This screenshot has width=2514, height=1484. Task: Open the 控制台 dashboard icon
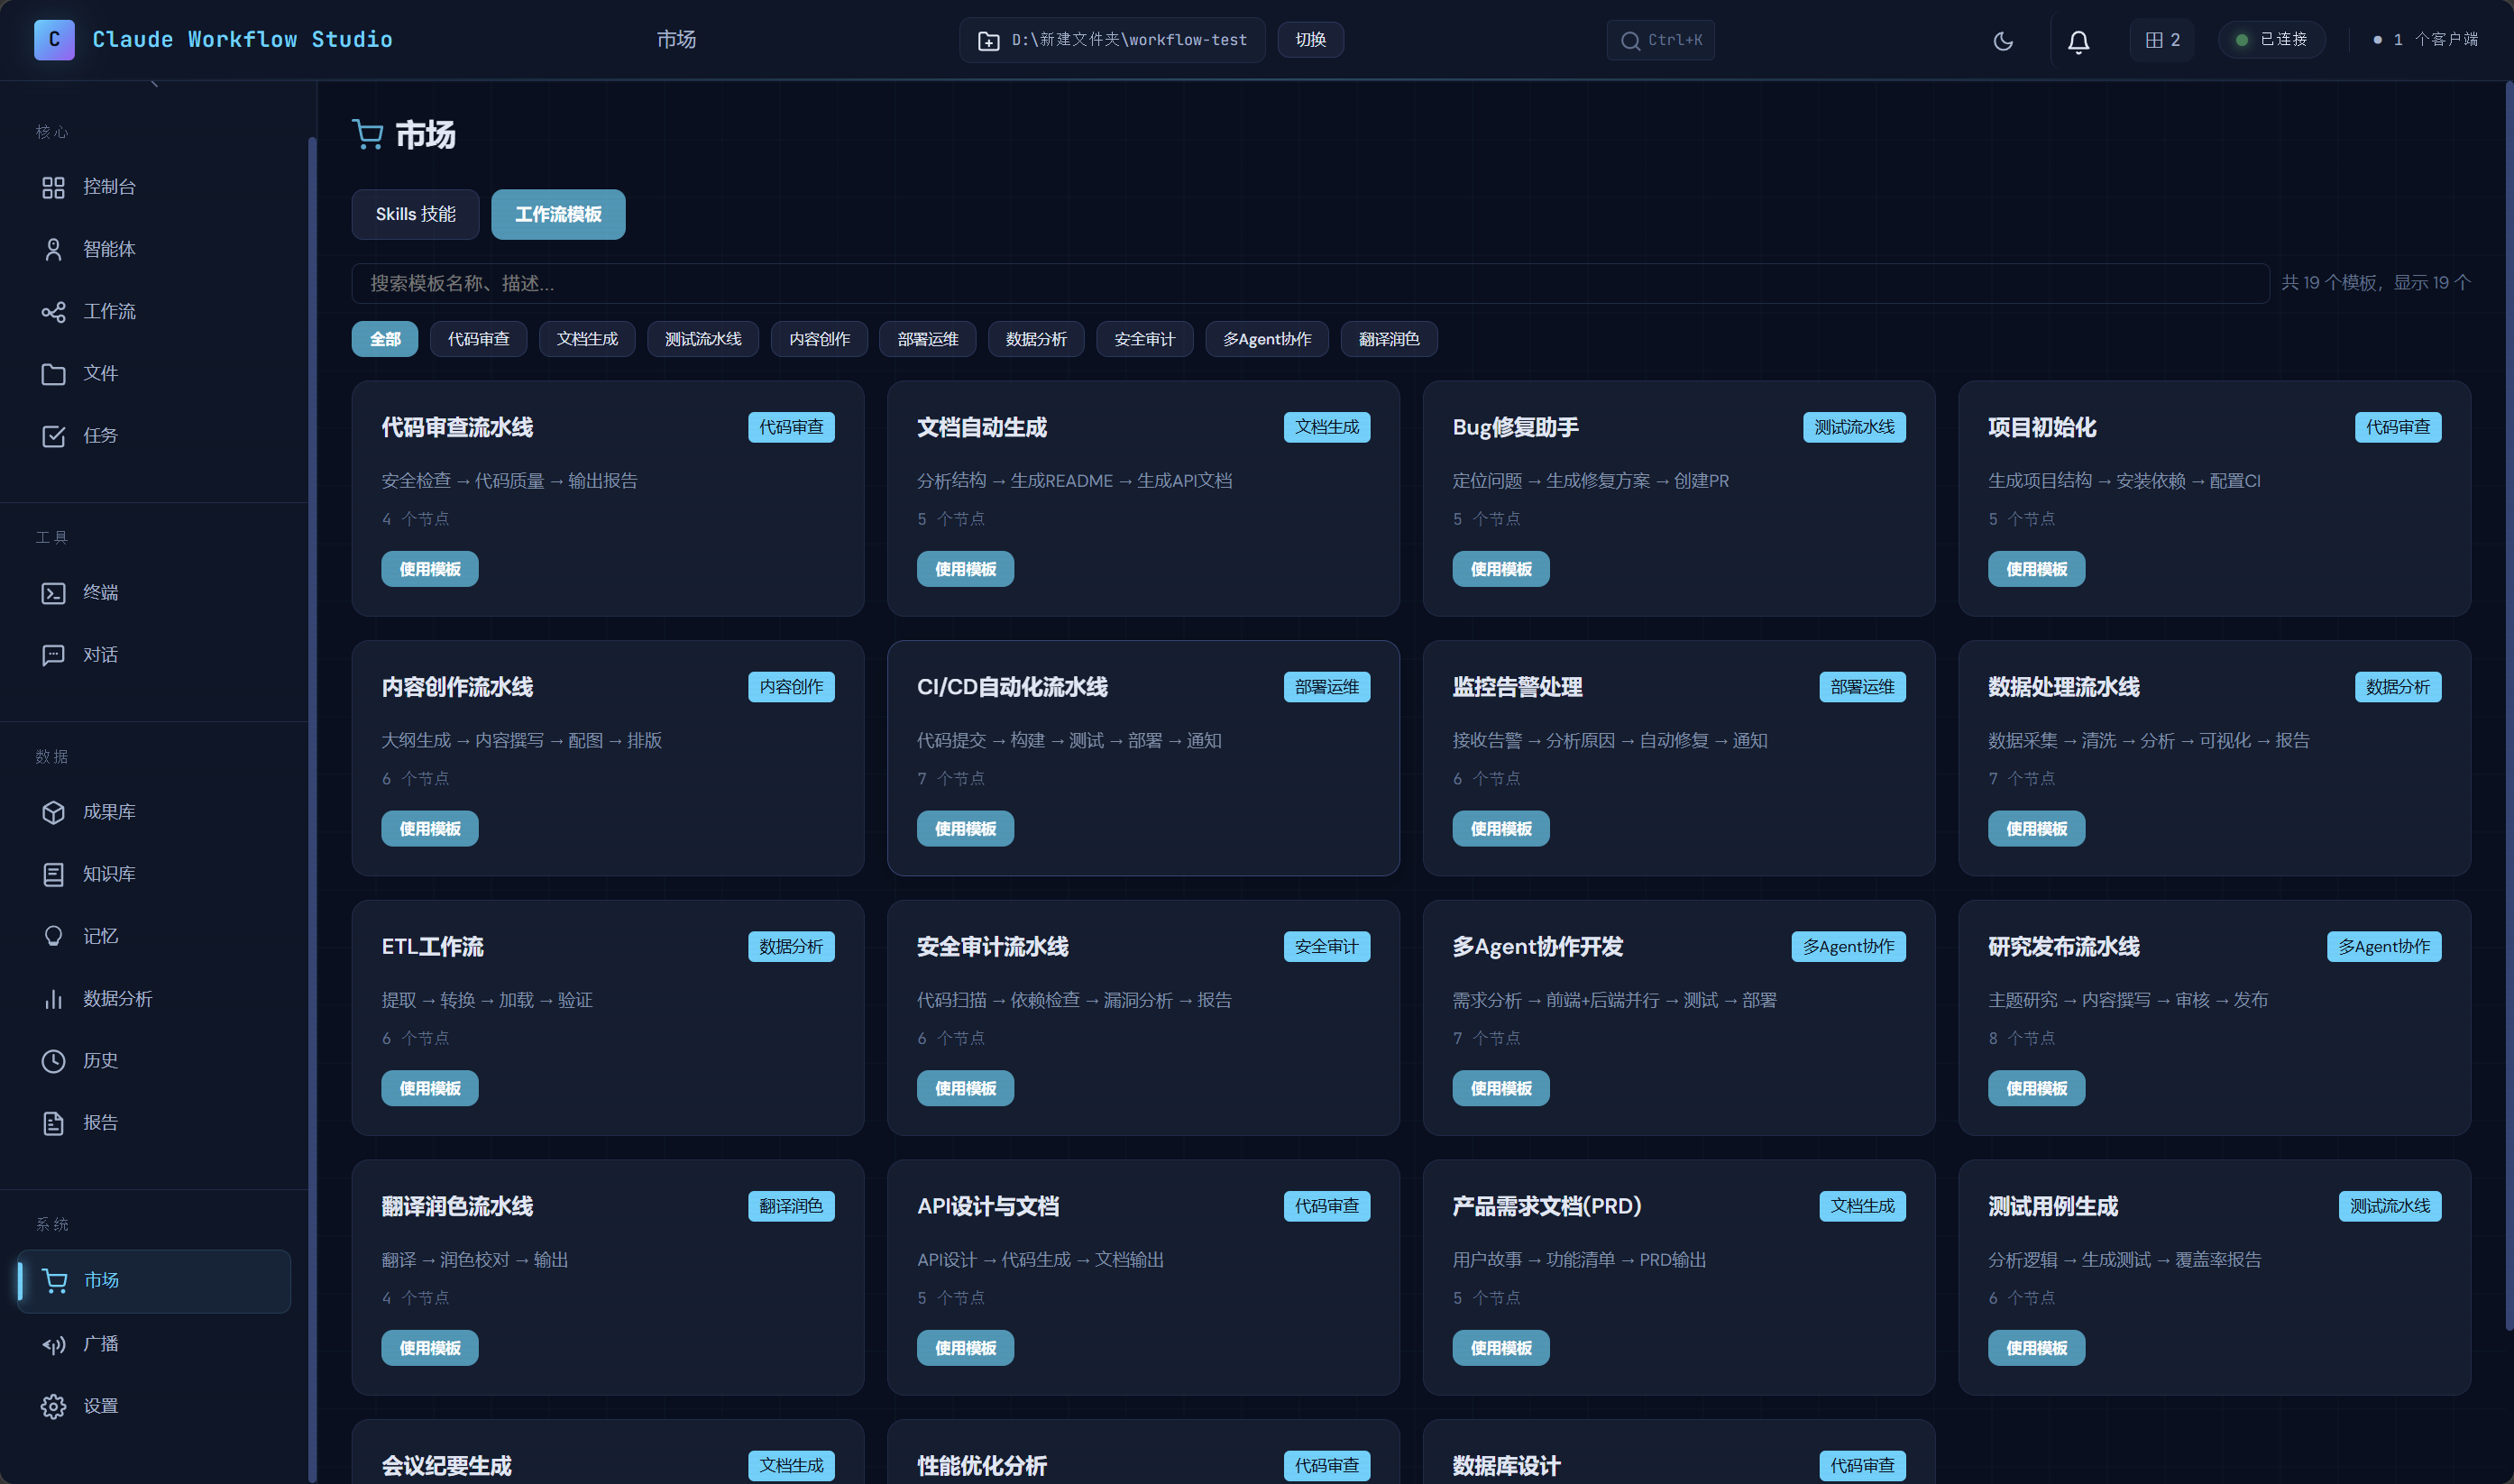point(53,187)
